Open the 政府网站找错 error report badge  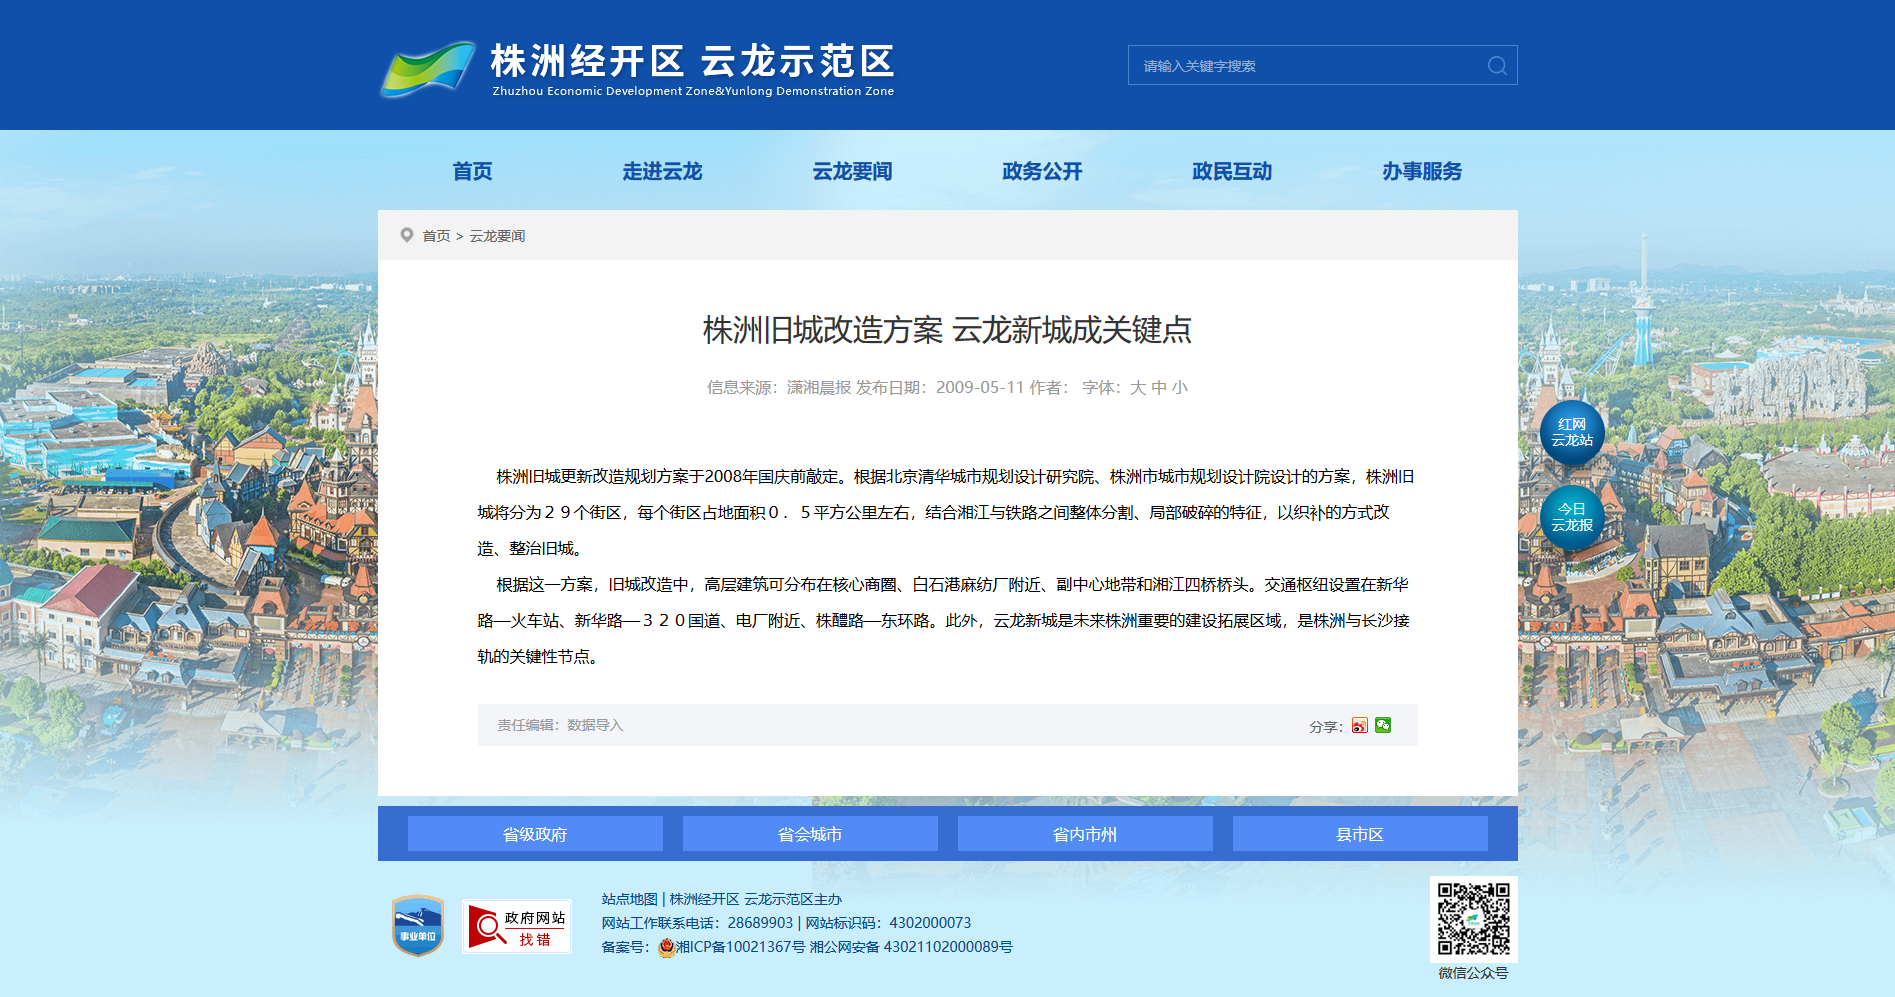click(x=516, y=927)
